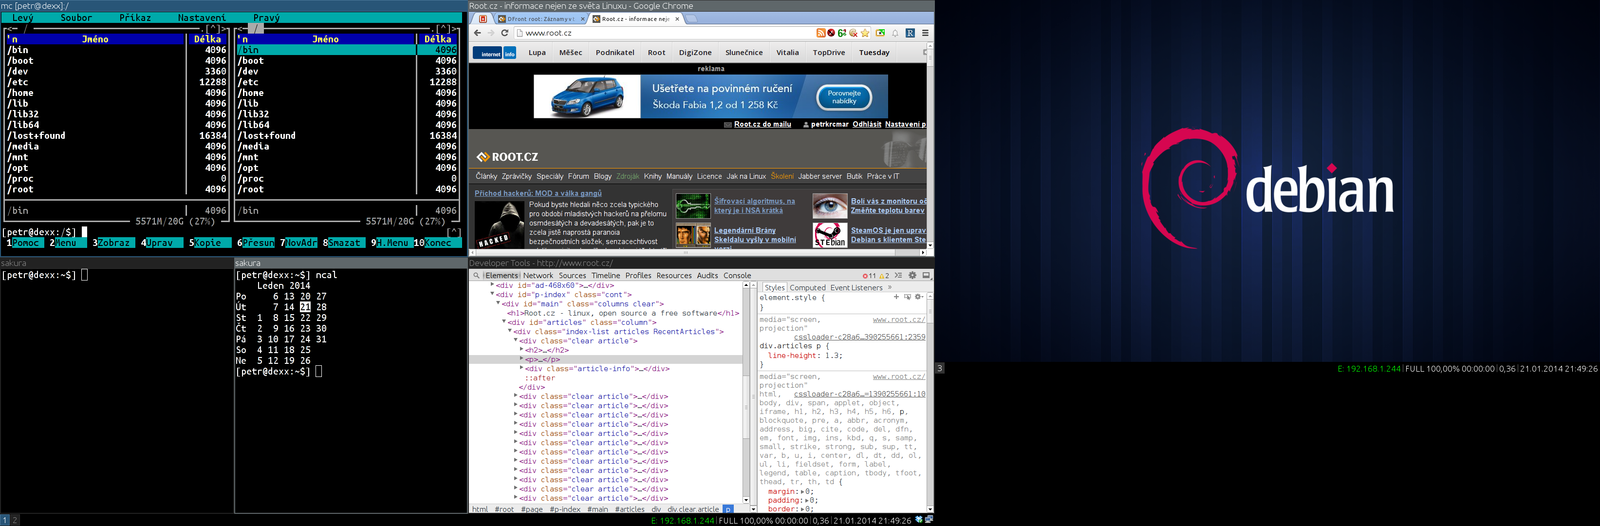The width and height of the screenshot is (1600, 526).
Task: Close the Root.cz Chrome tab
Action: click(677, 18)
